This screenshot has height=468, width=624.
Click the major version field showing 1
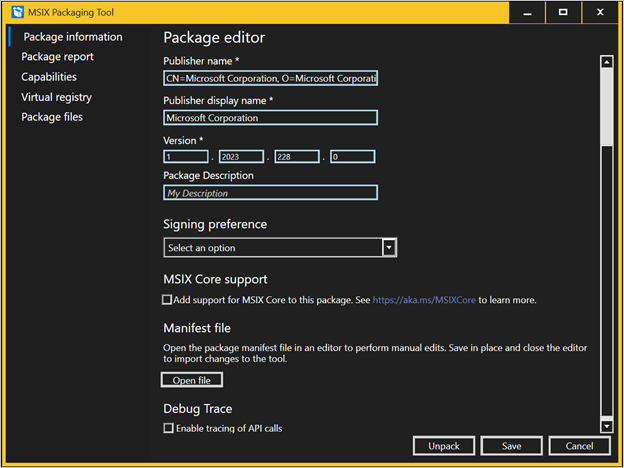click(186, 157)
